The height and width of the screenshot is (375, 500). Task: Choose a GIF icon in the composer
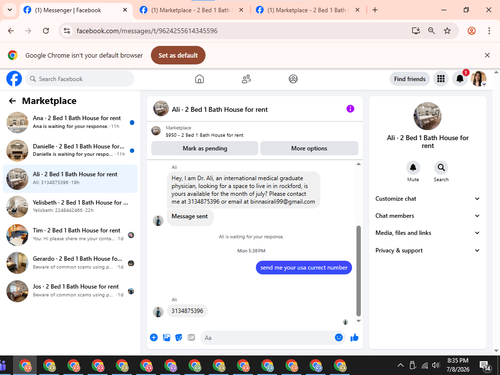(191, 337)
